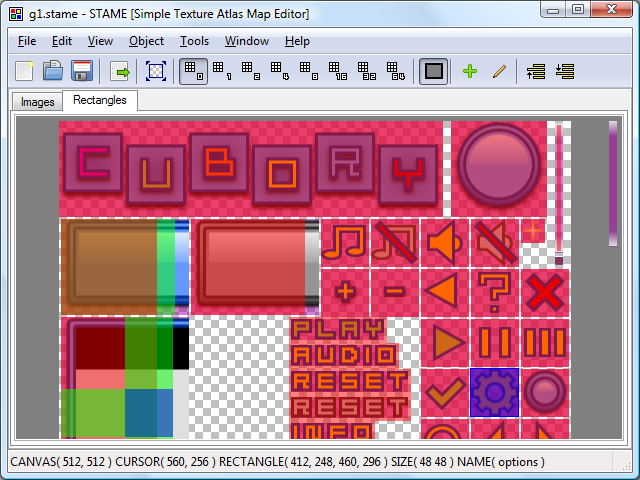Select grid size 64 toggle
640x480 pixels.
tap(396, 71)
